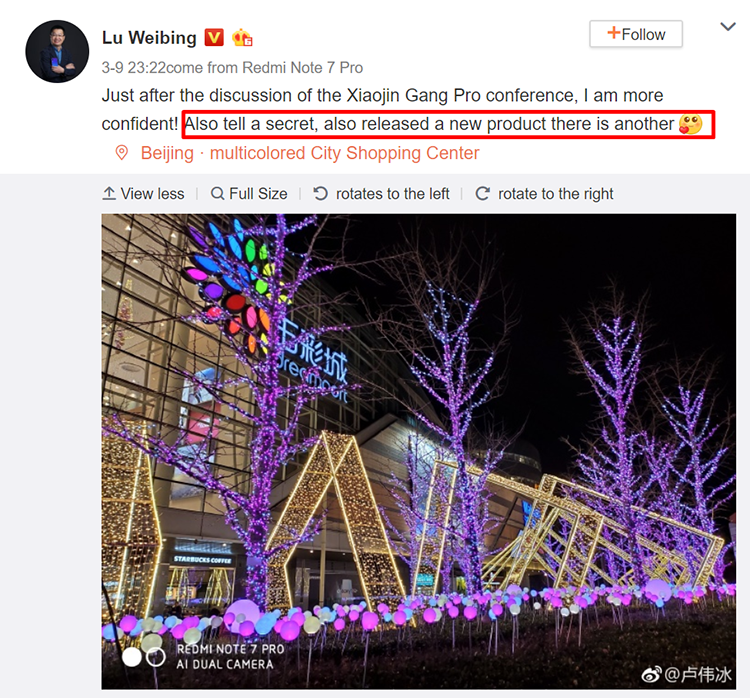Click the Full Size magnifier icon

[218, 193]
